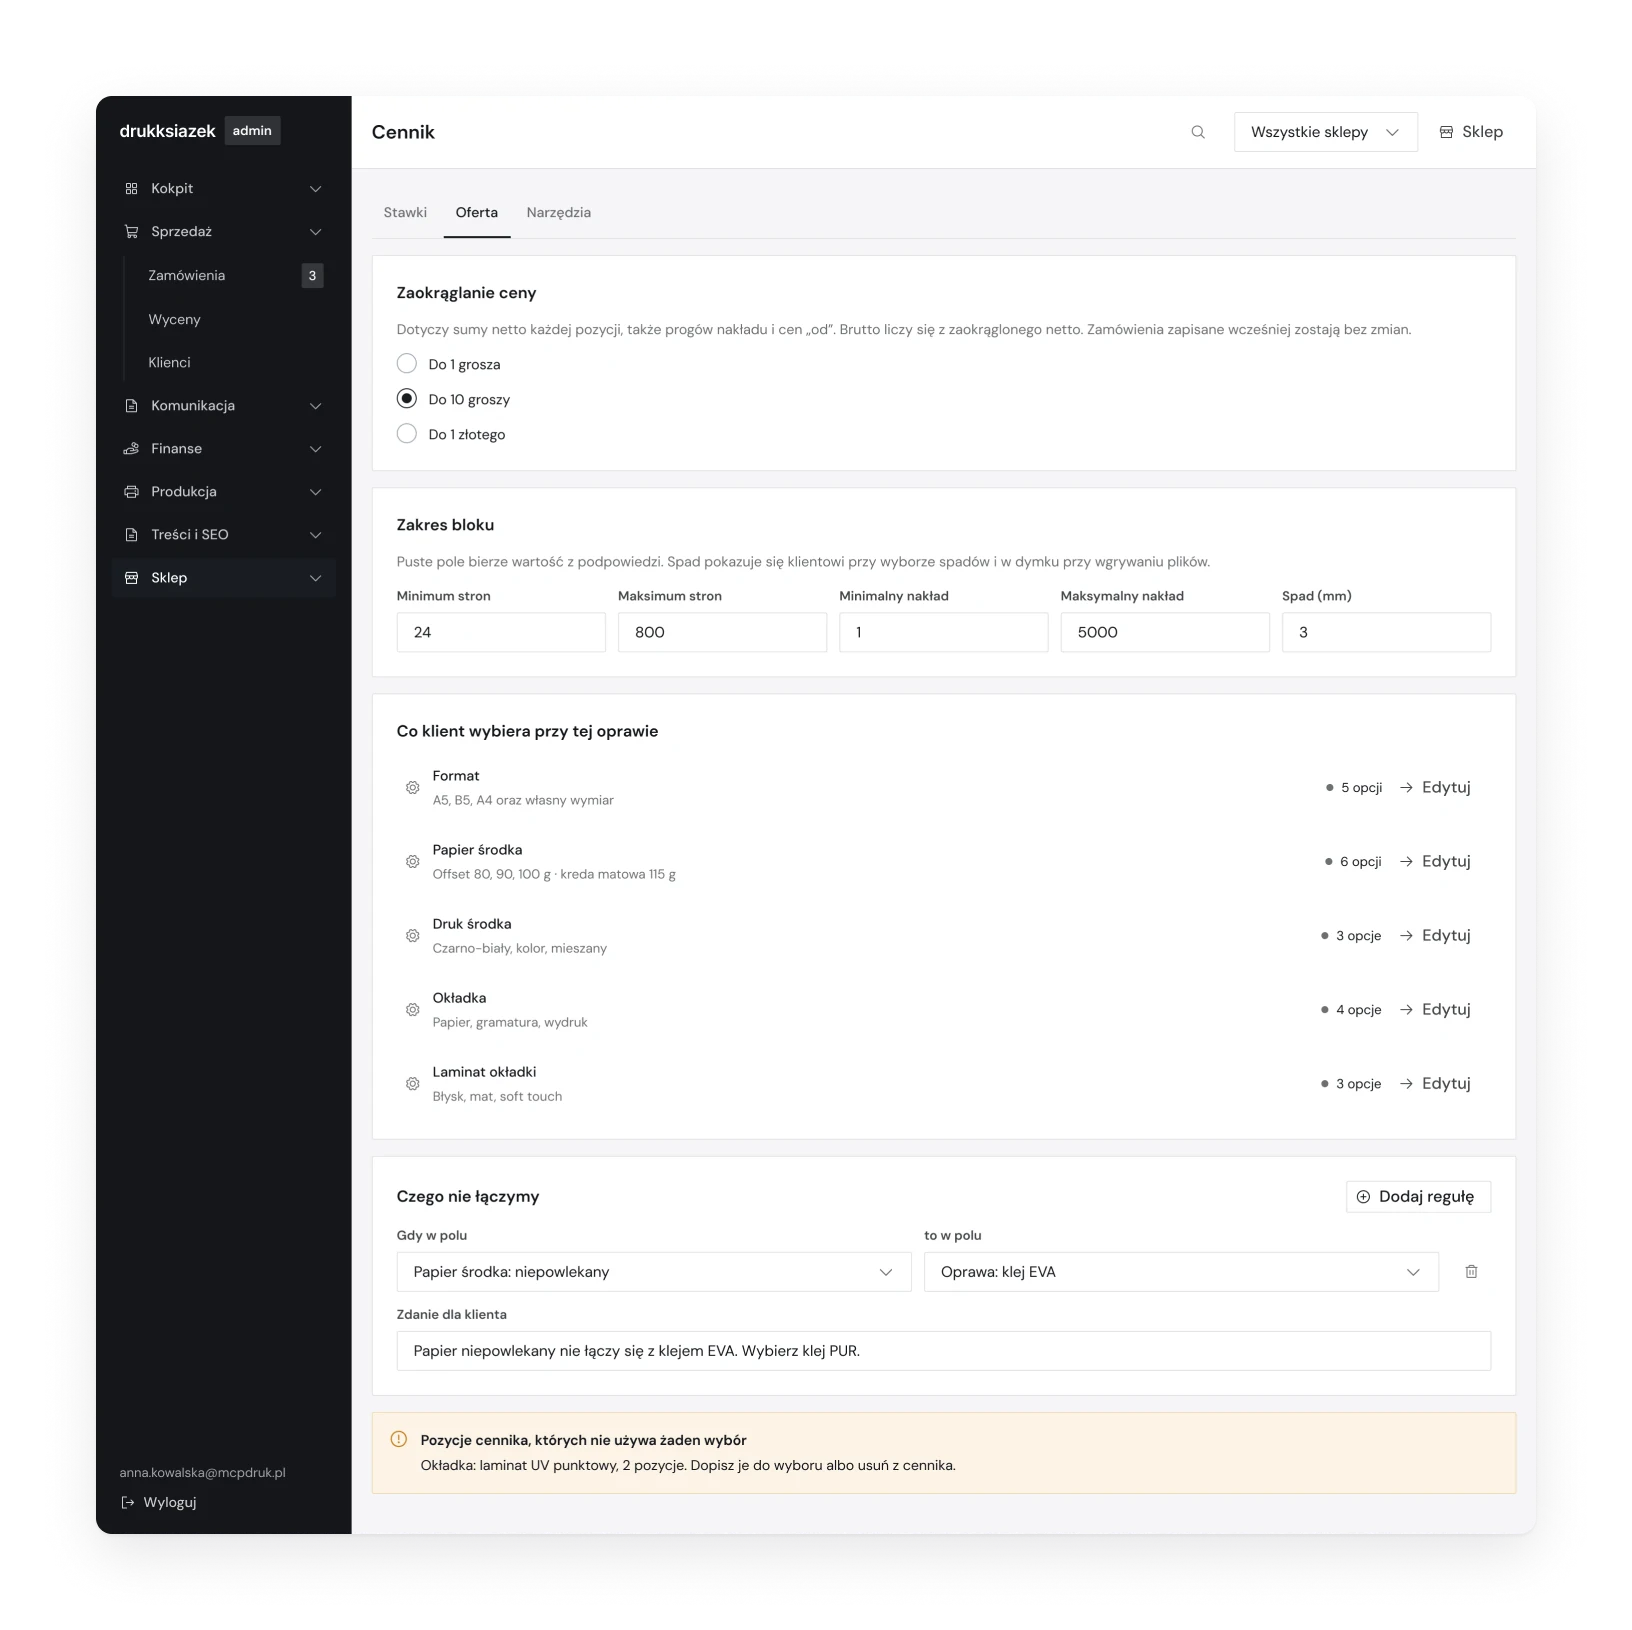Click the search magnifier icon in header

coord(1198,132)
